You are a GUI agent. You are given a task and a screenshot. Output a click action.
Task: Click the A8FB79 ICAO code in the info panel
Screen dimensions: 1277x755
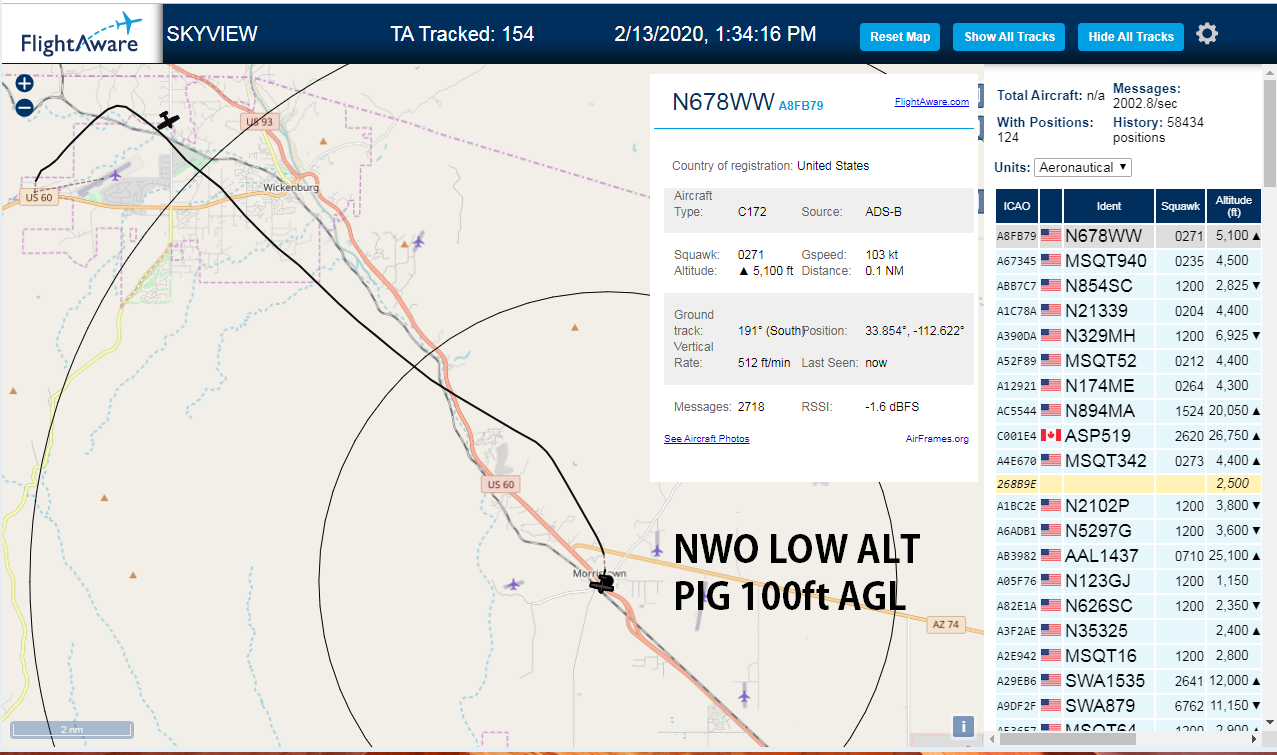[801, 105]
